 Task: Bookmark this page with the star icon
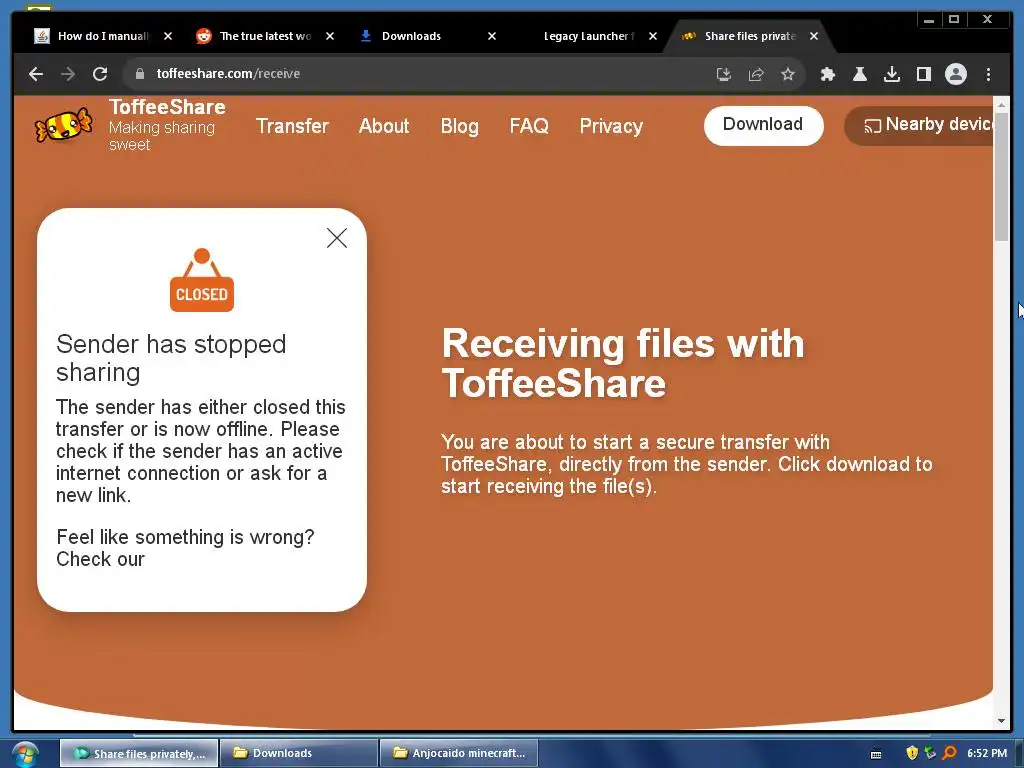tap(788, 74)
